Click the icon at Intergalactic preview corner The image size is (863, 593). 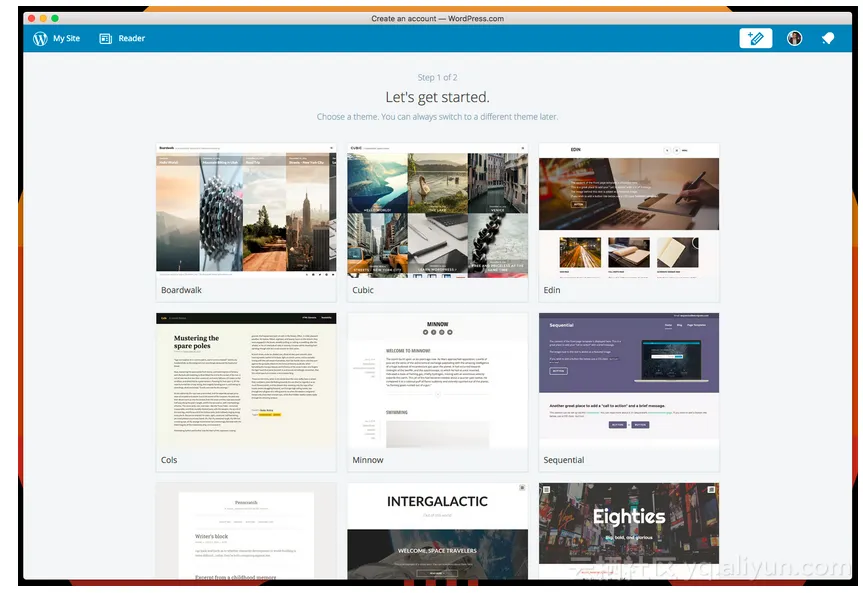coord(521,488)
